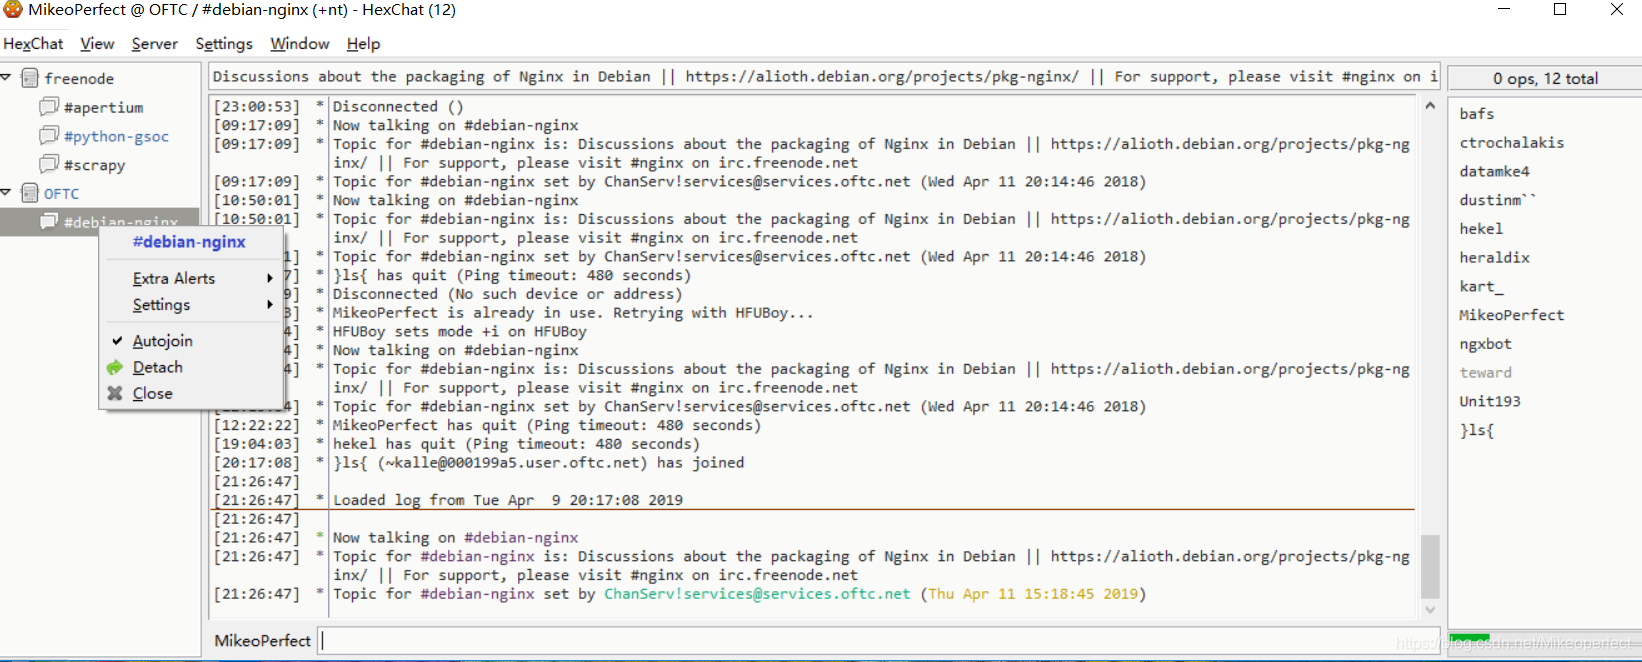Select user hekel in user list
Image resolution: width=1642 pixels, height=662 pixels.
coord(1481,229)
